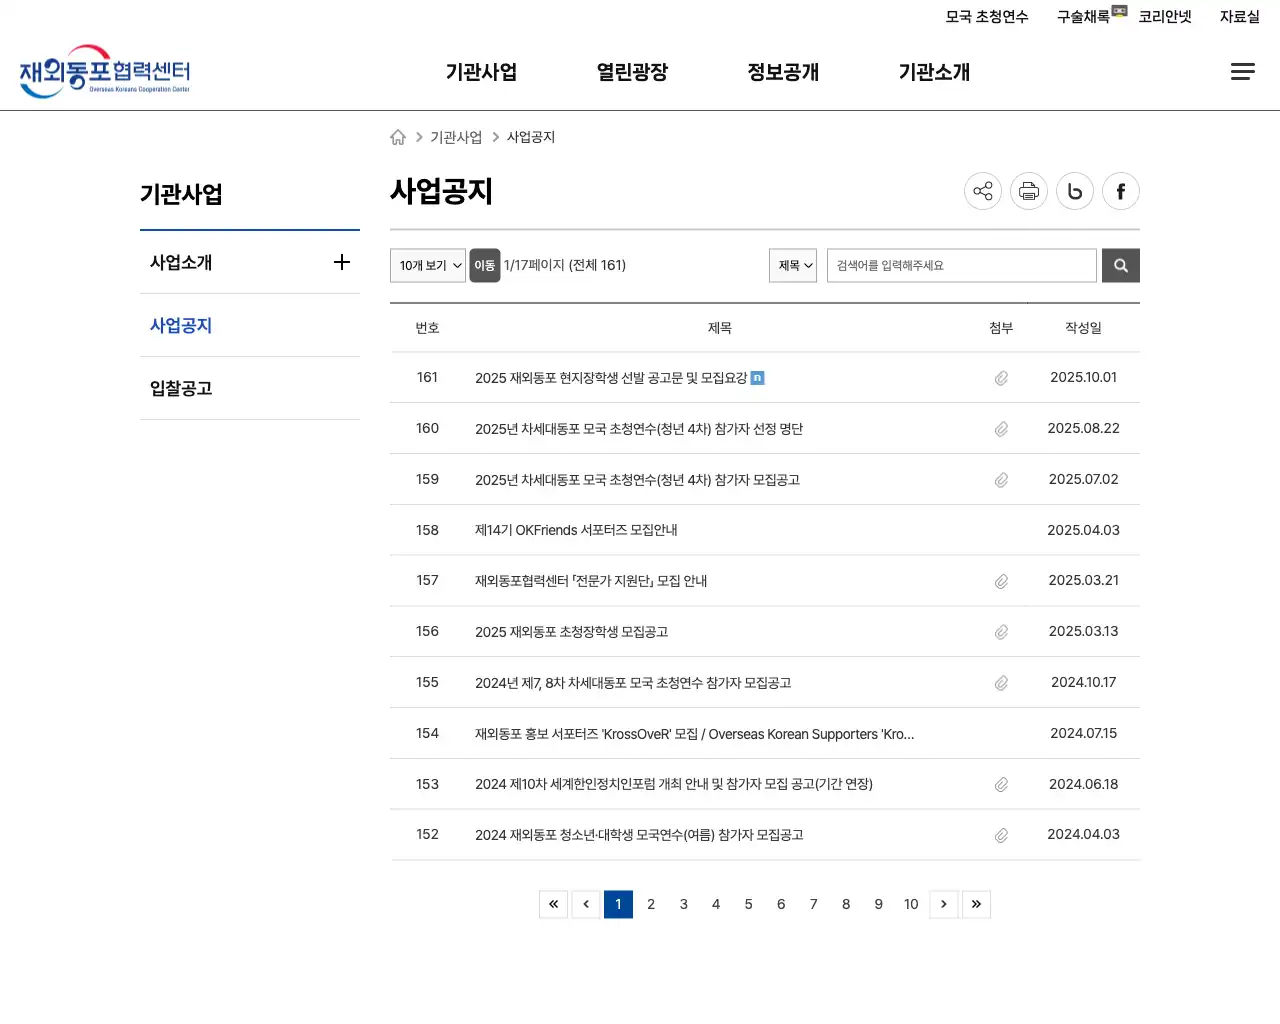Open attachment icon for post 161
This screenshot has width=1280, height=1024.
[1001, 378]
